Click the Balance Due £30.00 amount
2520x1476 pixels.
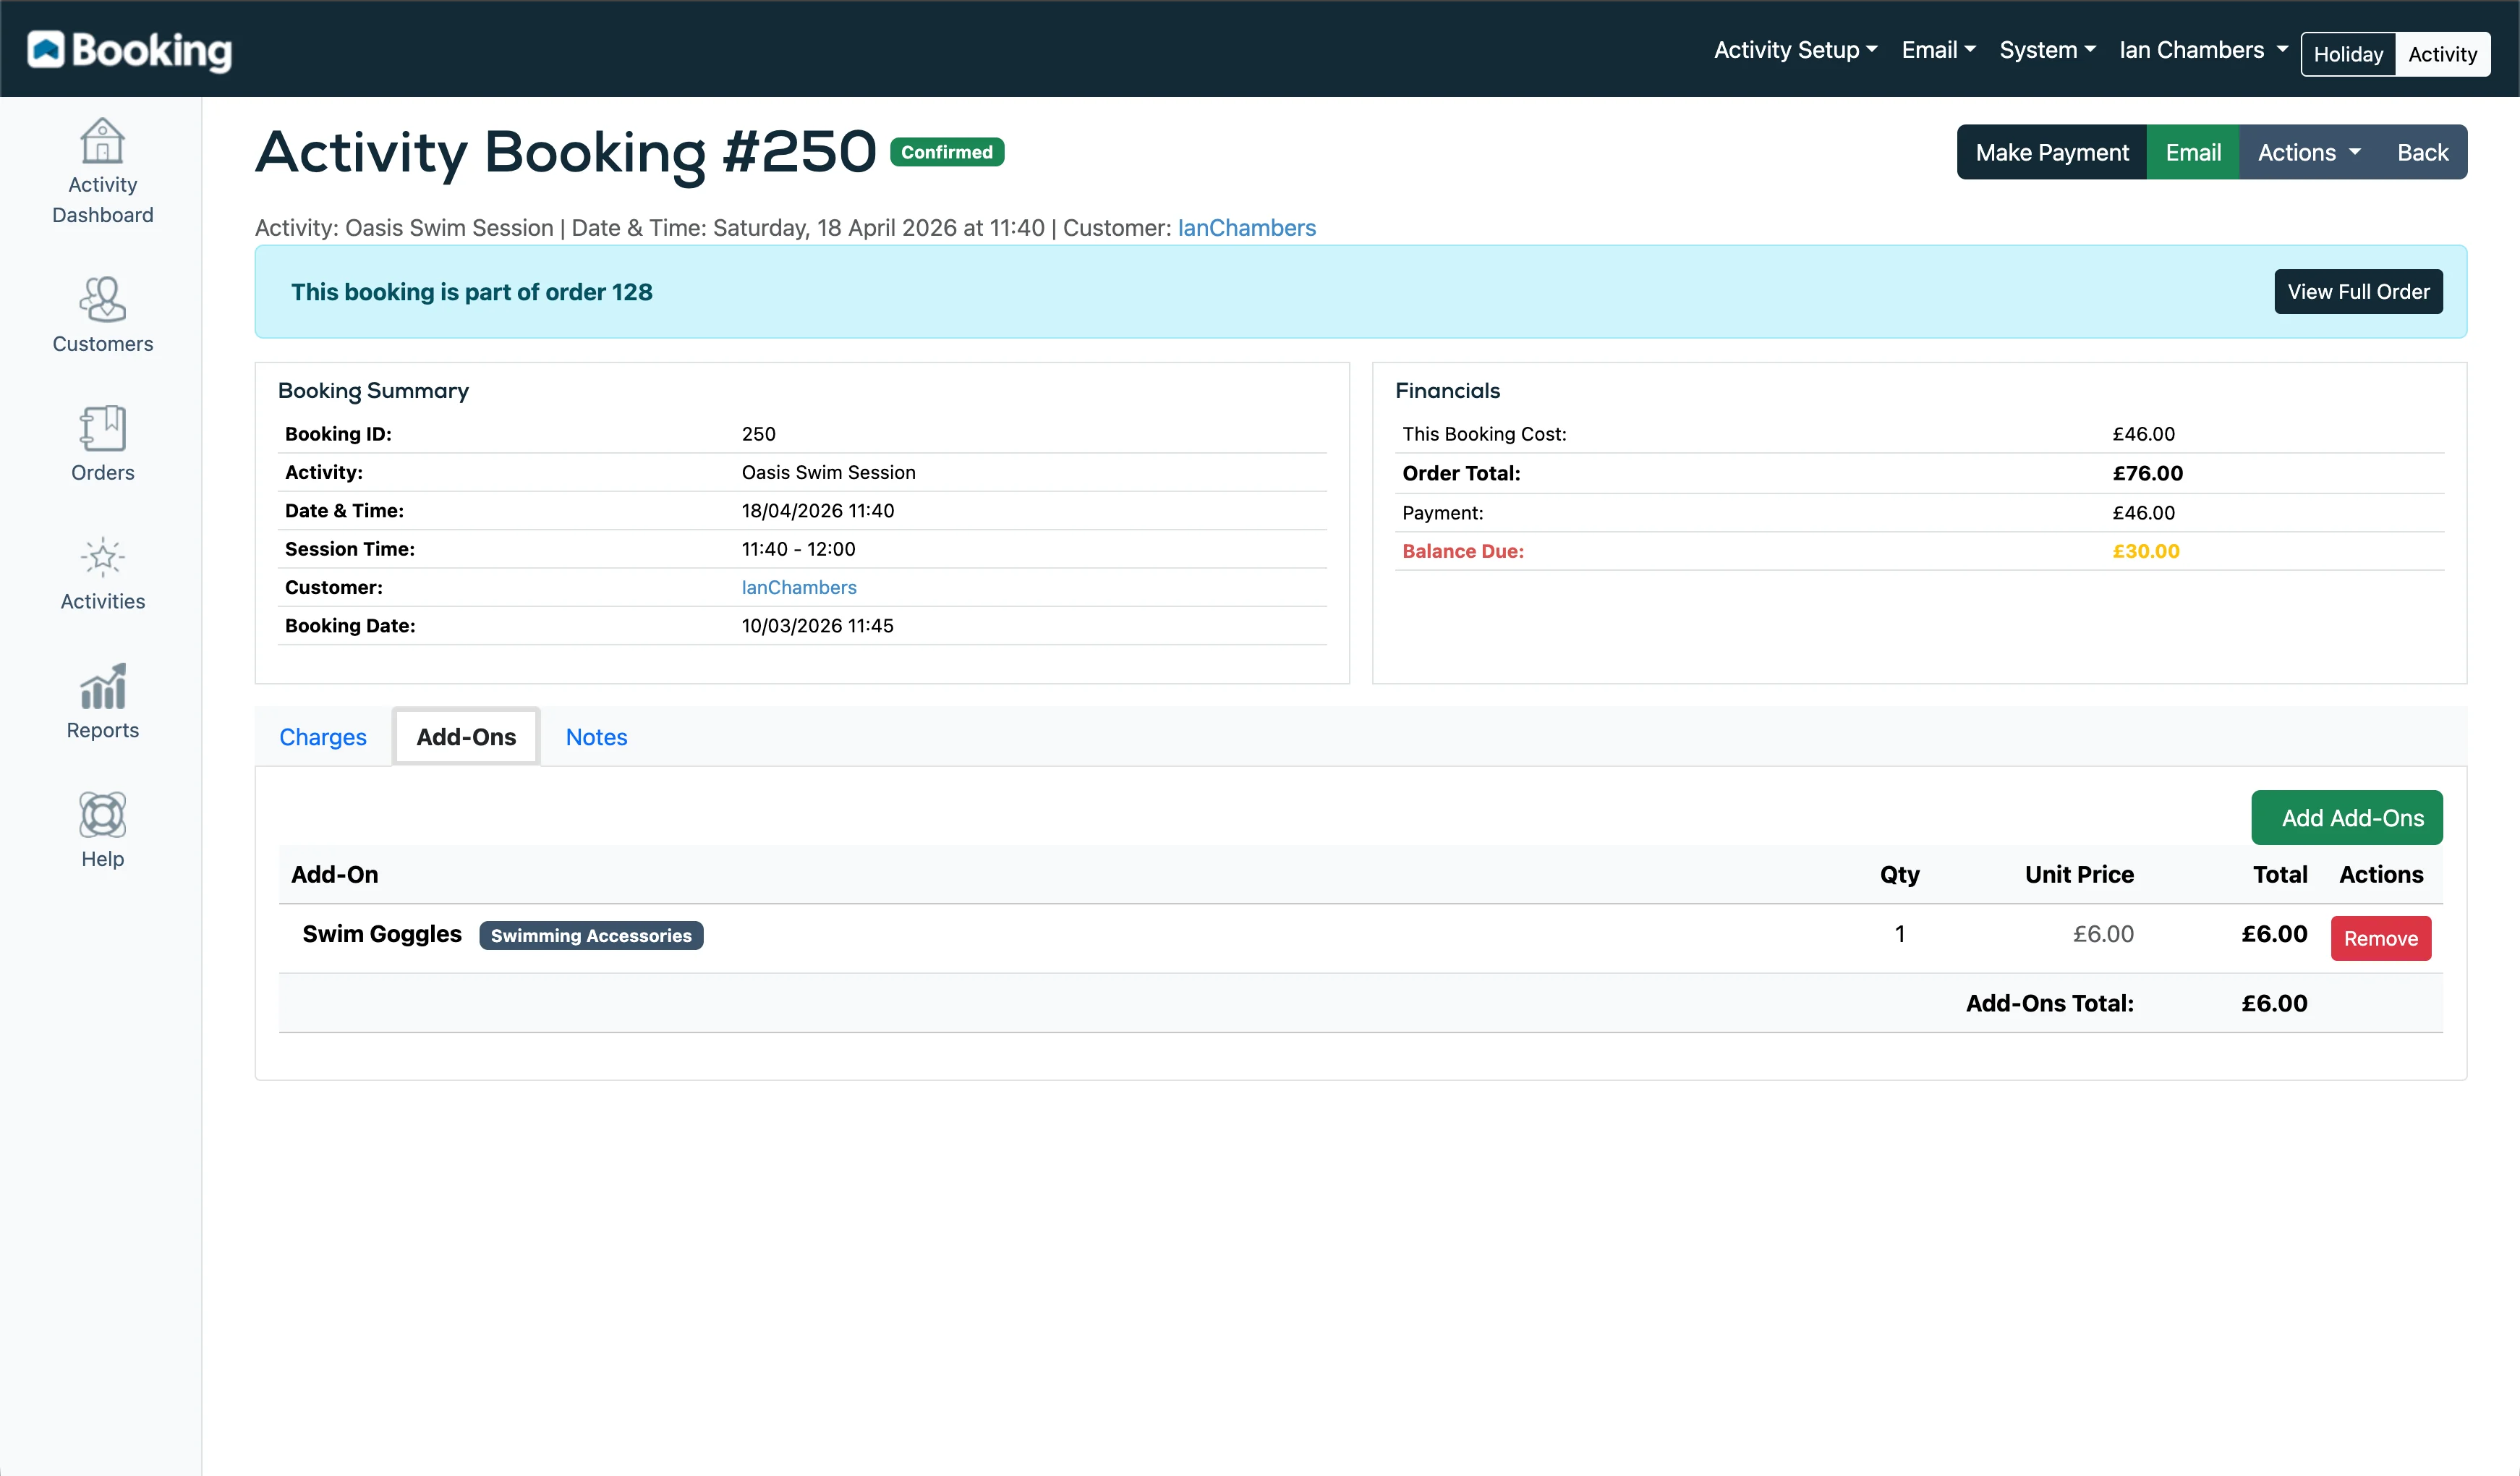(x=2145, y=551)
